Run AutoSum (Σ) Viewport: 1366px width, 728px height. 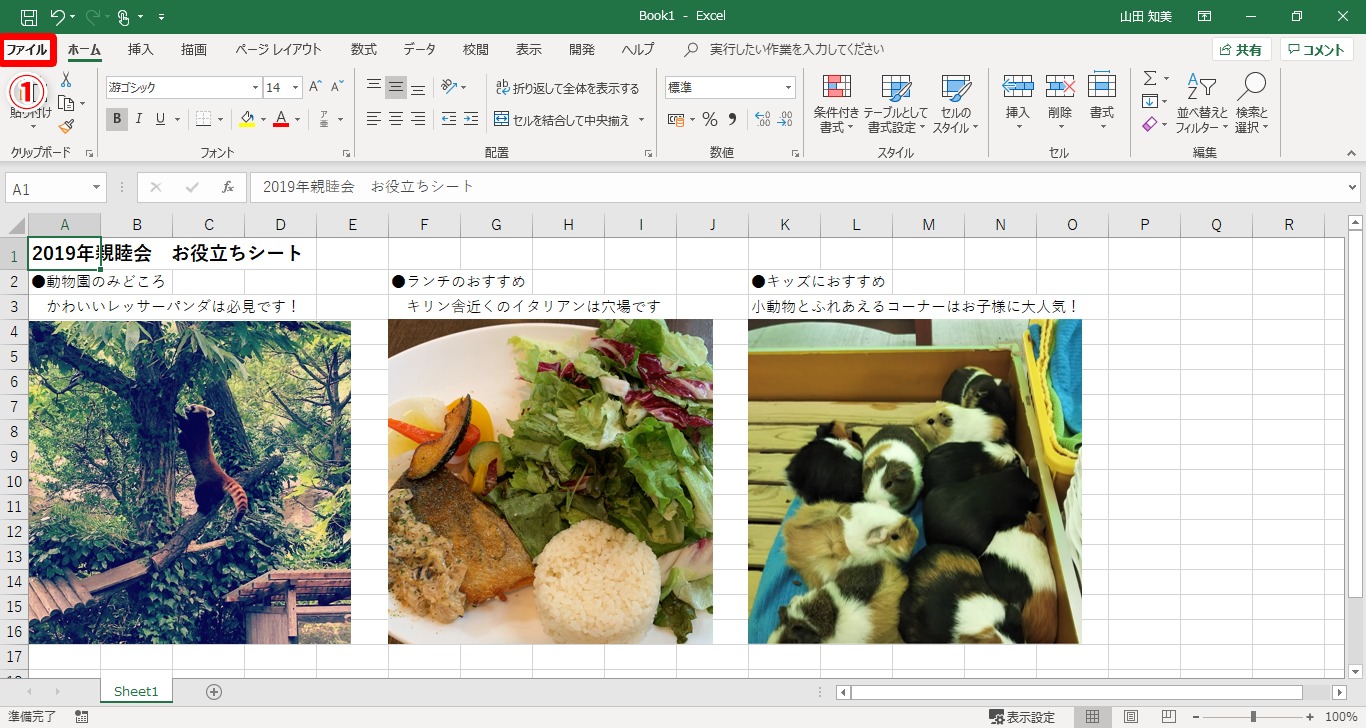pos(1150,78)
